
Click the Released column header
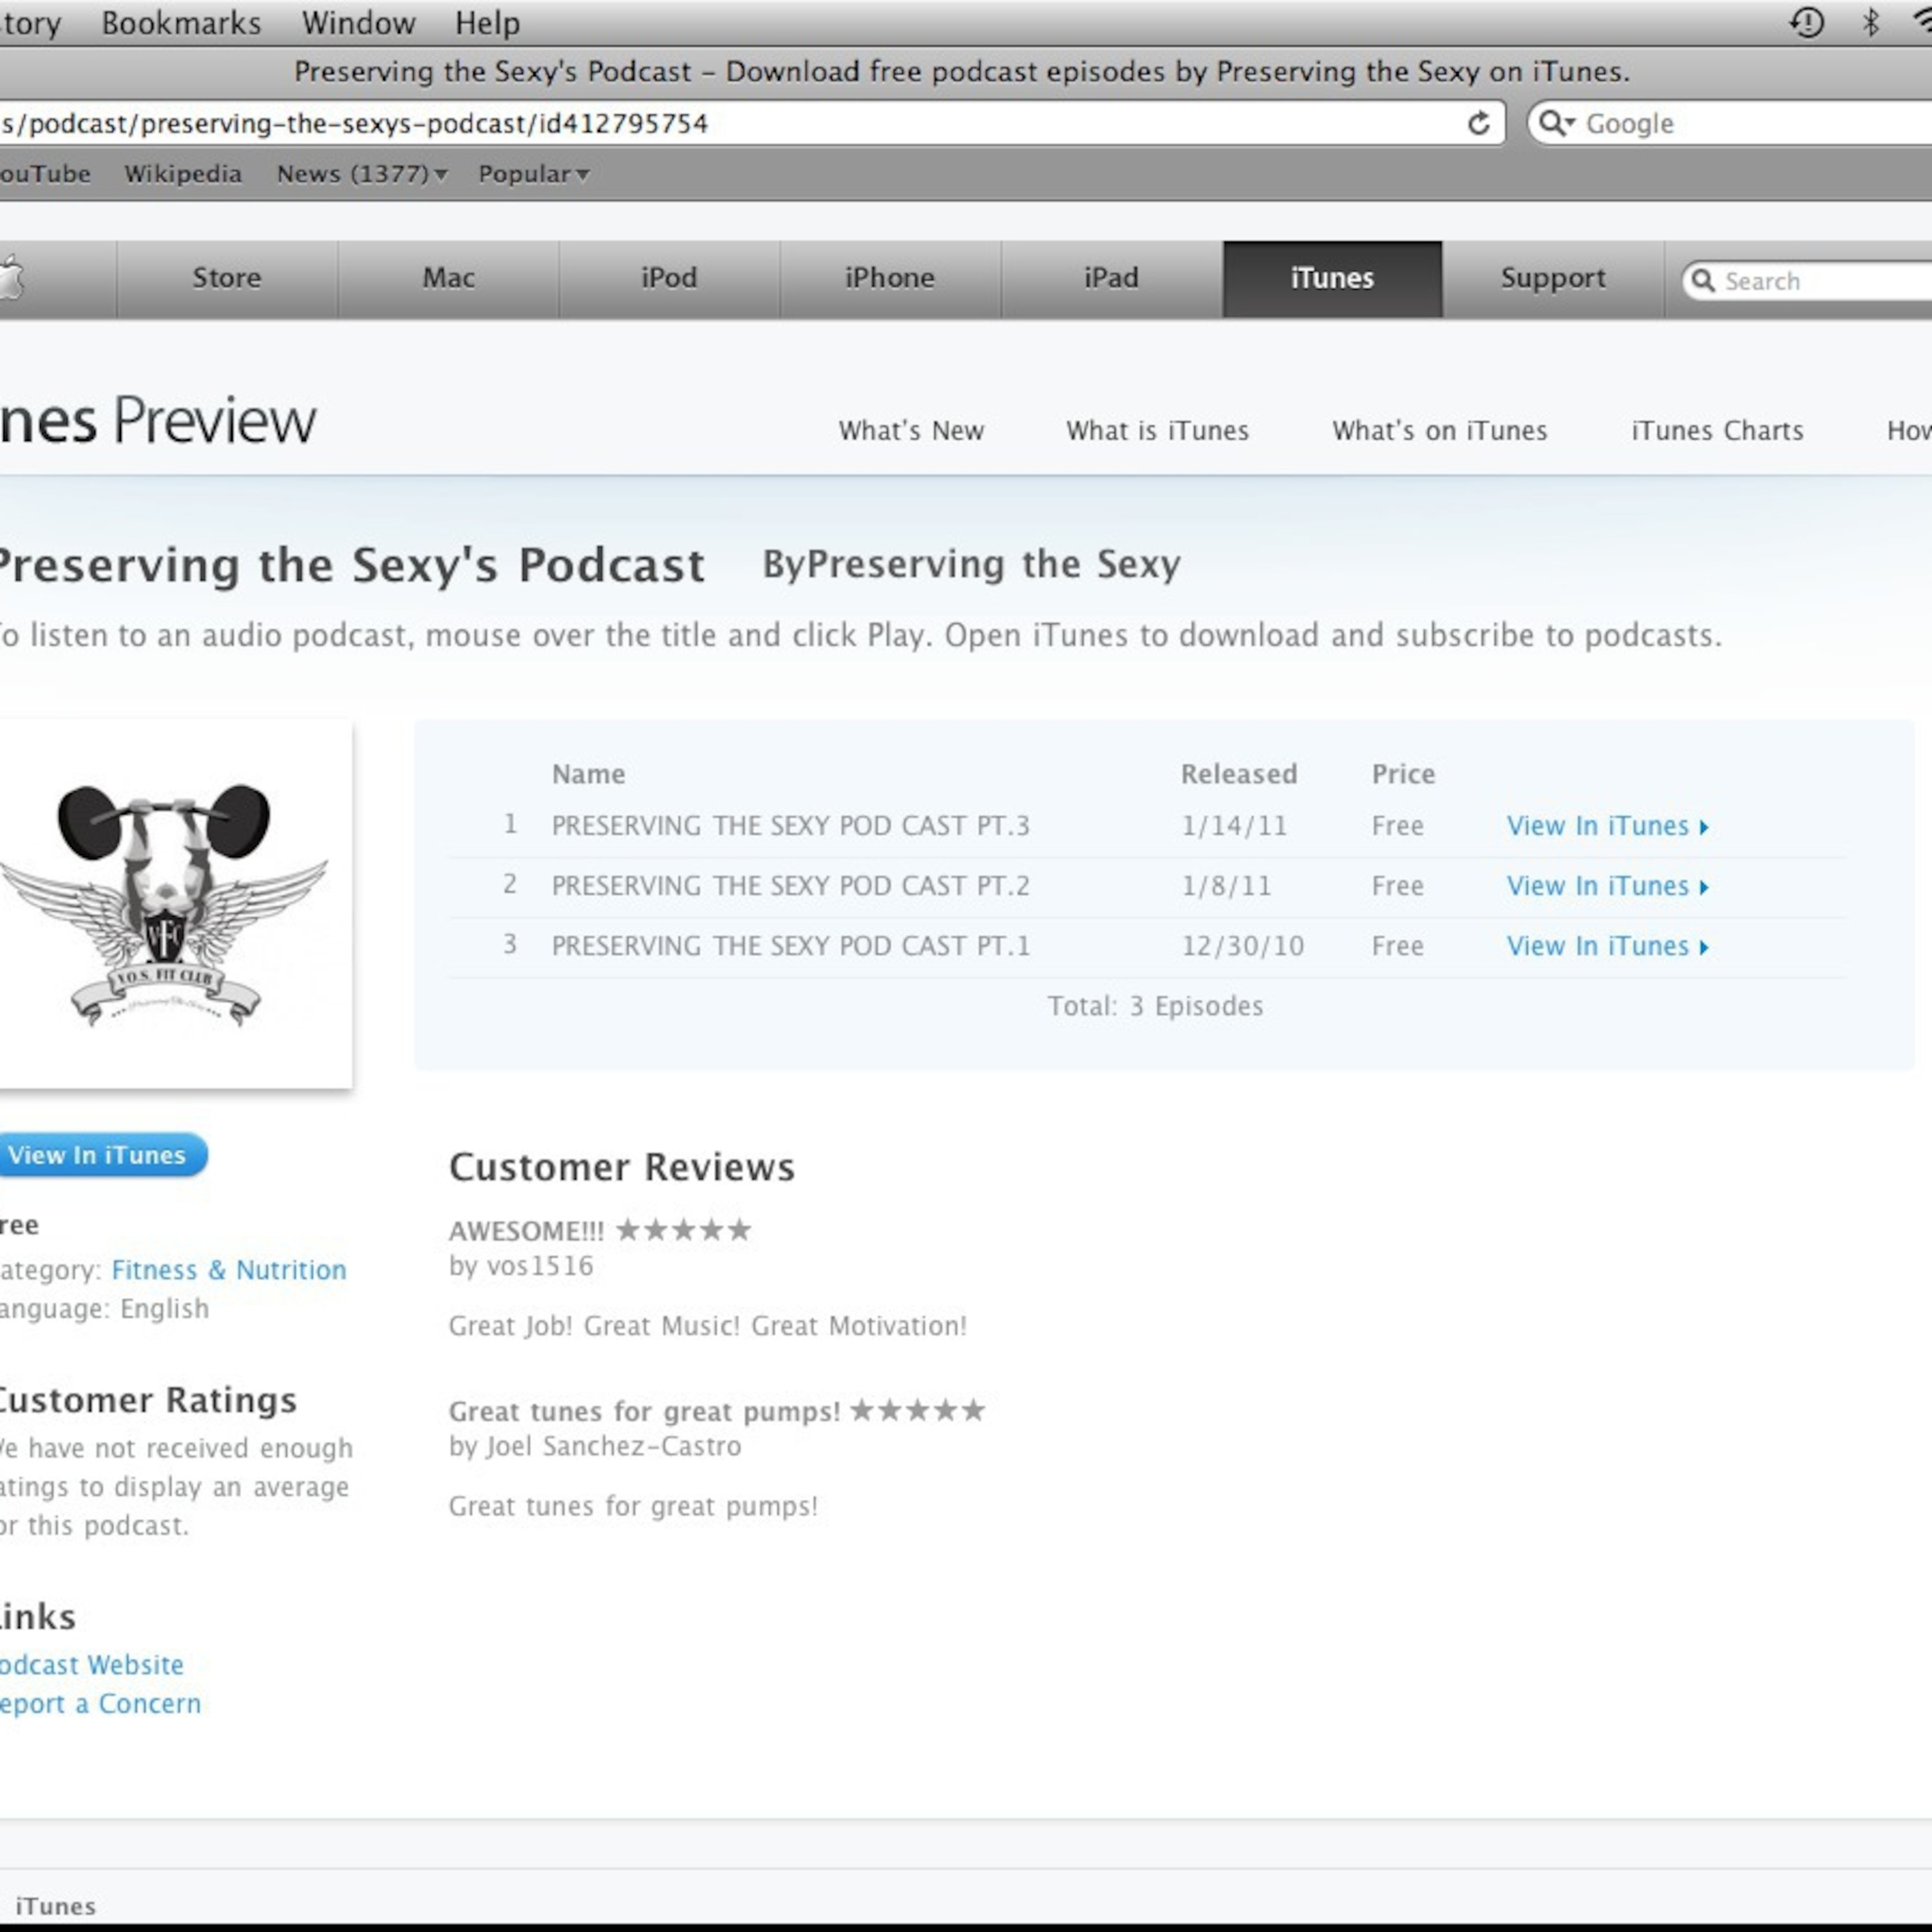coord(1239,774)
